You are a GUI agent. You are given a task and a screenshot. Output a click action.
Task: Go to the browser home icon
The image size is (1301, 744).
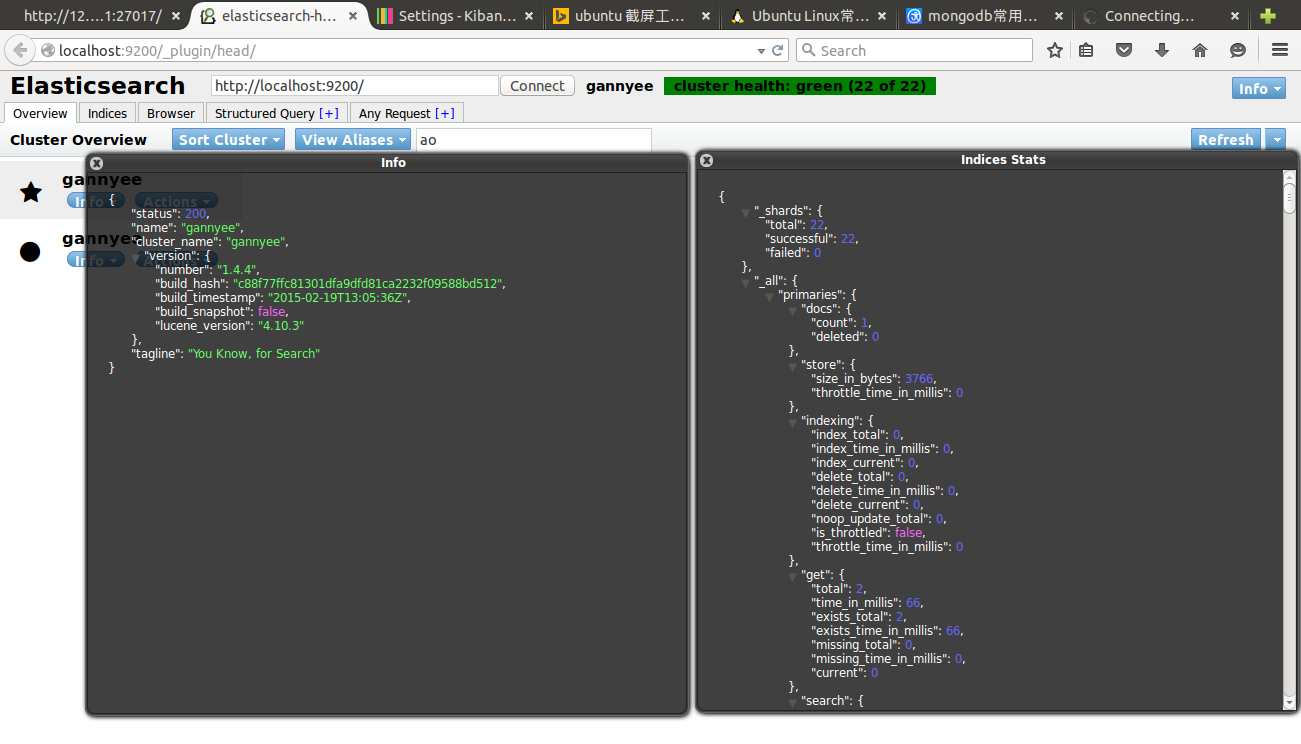click(x=1200, y=50)
